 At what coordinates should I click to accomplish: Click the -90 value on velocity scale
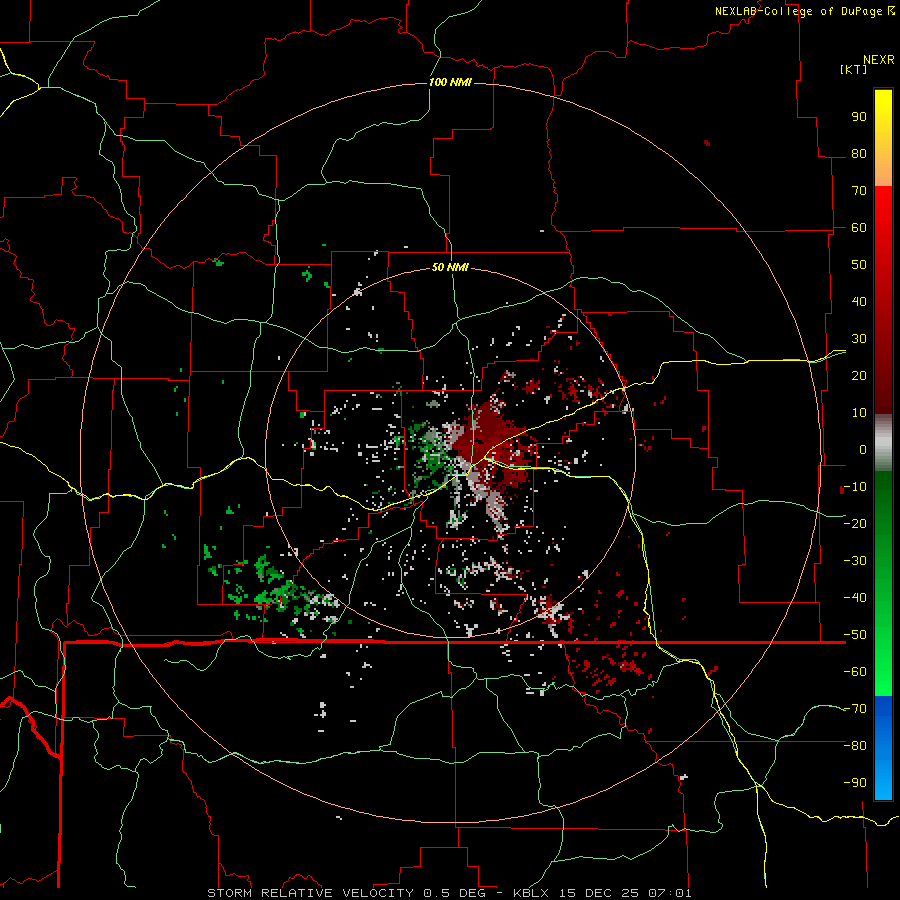855,783
